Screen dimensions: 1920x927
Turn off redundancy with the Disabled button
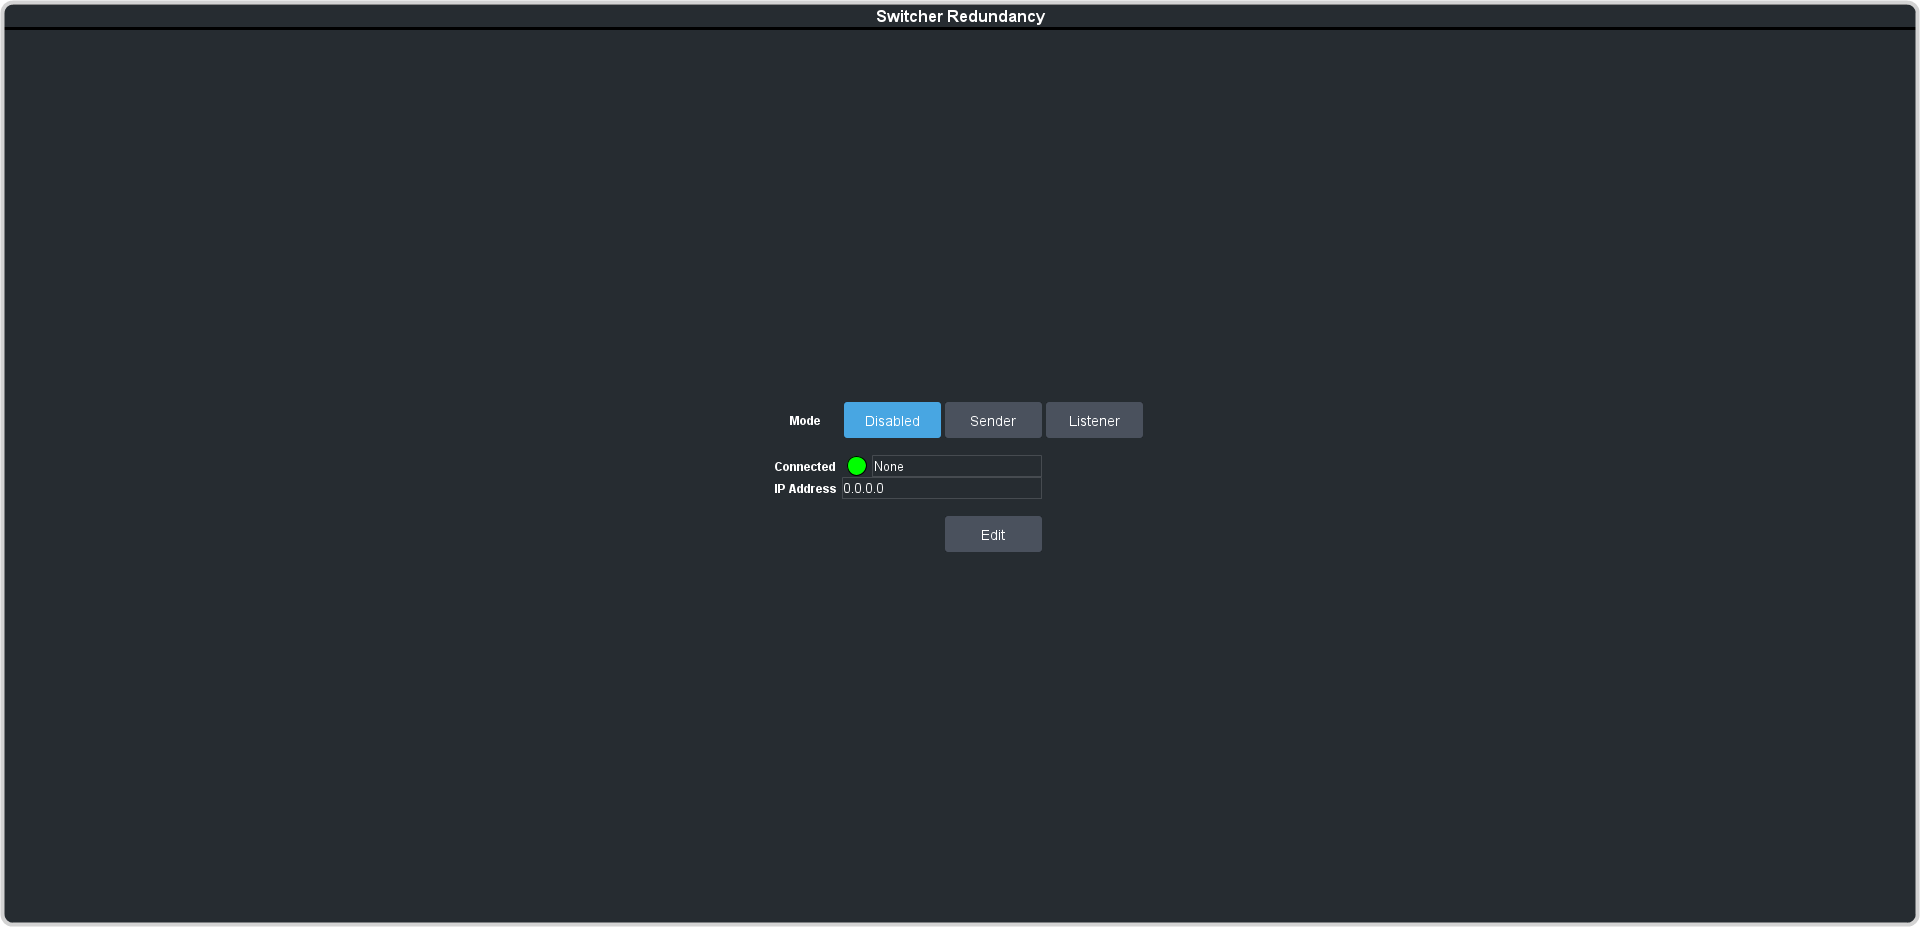[x=892, y=420]
